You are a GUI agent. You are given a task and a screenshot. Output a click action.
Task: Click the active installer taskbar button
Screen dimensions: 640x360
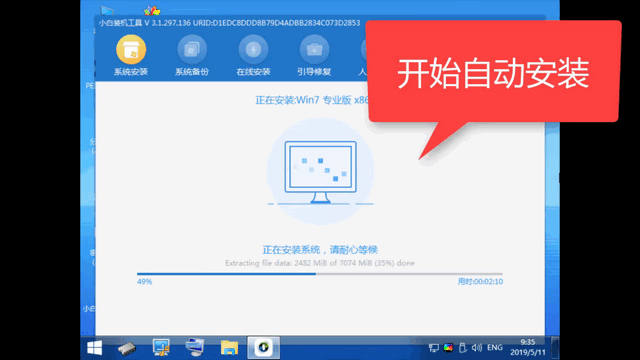coord(264,348)
